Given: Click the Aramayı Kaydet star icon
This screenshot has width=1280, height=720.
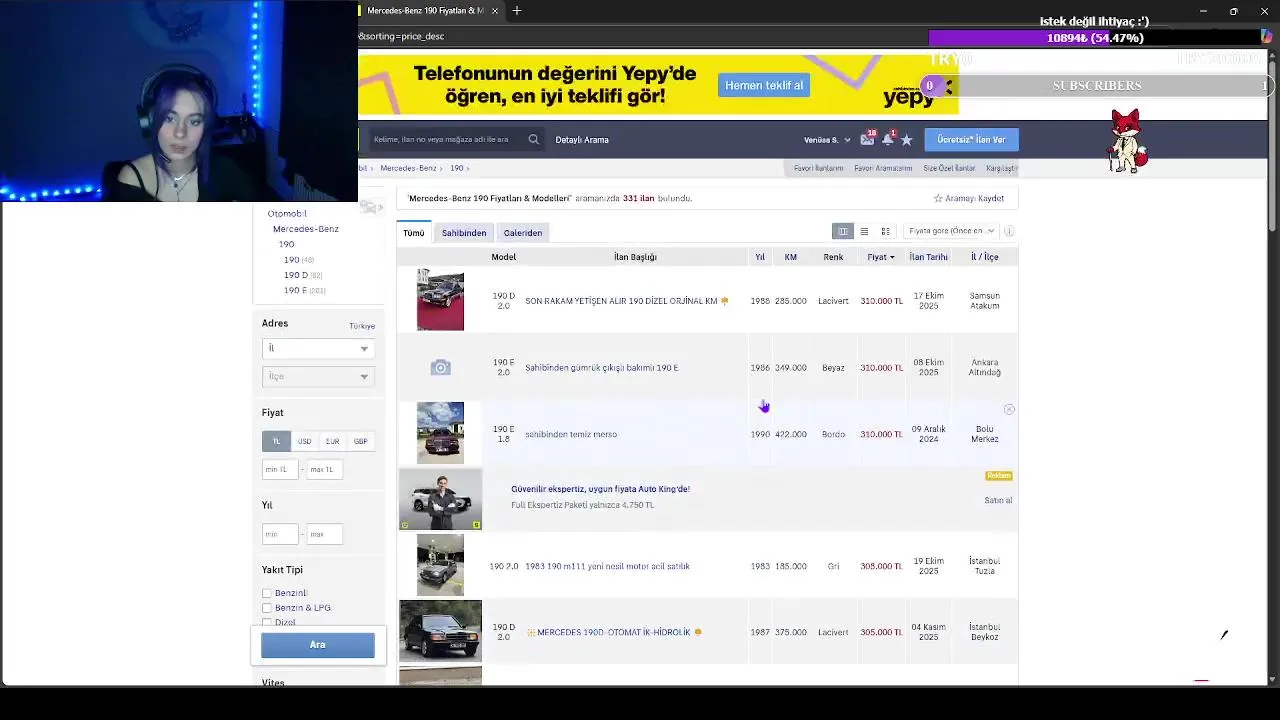Looking at the screenshot, I should 938,199.
